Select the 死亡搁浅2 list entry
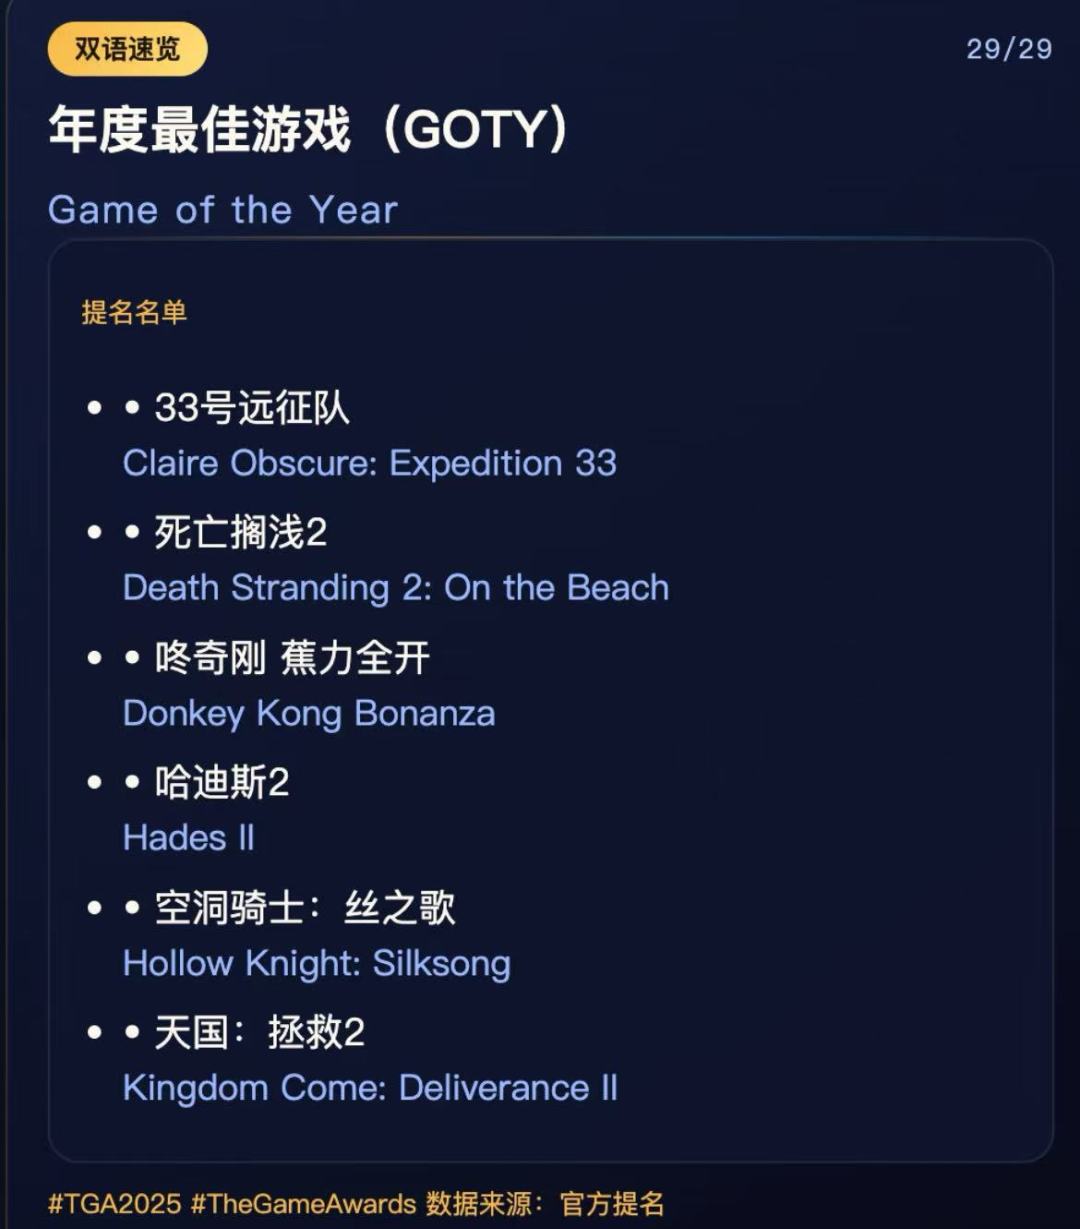This screenshot has width=1080, height=1229. click(241, 533)
